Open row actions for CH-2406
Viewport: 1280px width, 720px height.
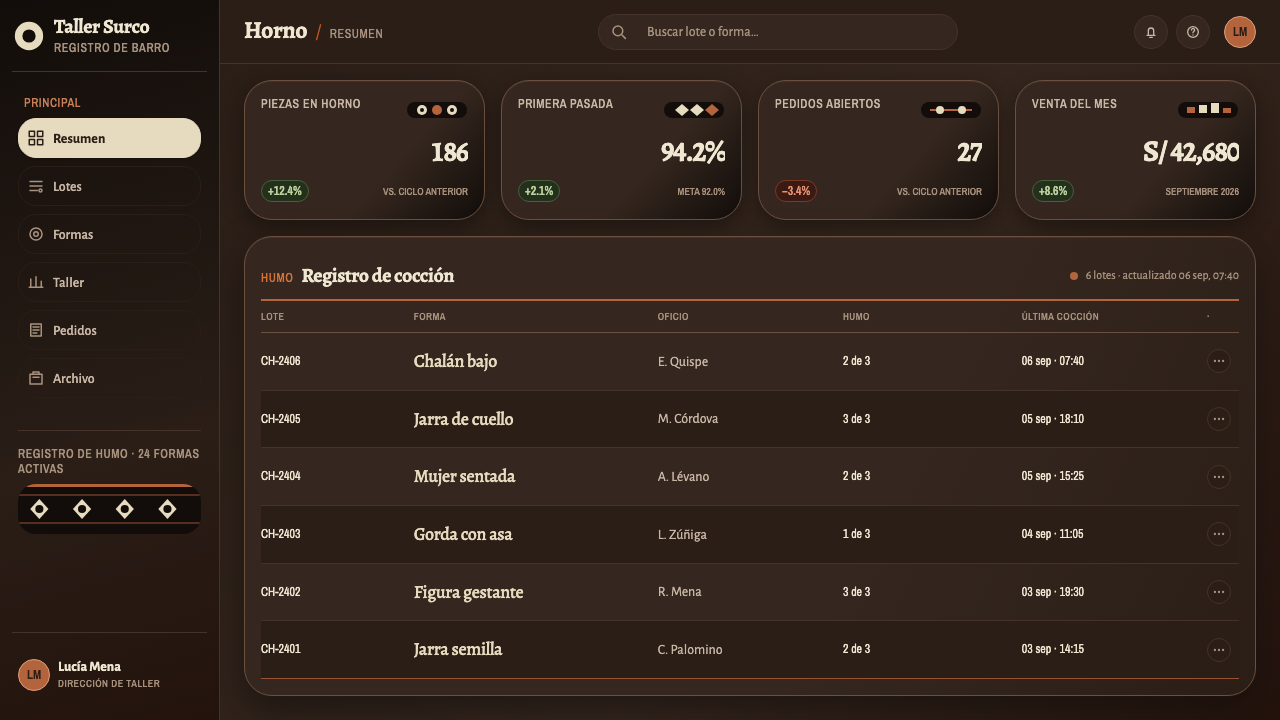click(x=1219, y=361)
